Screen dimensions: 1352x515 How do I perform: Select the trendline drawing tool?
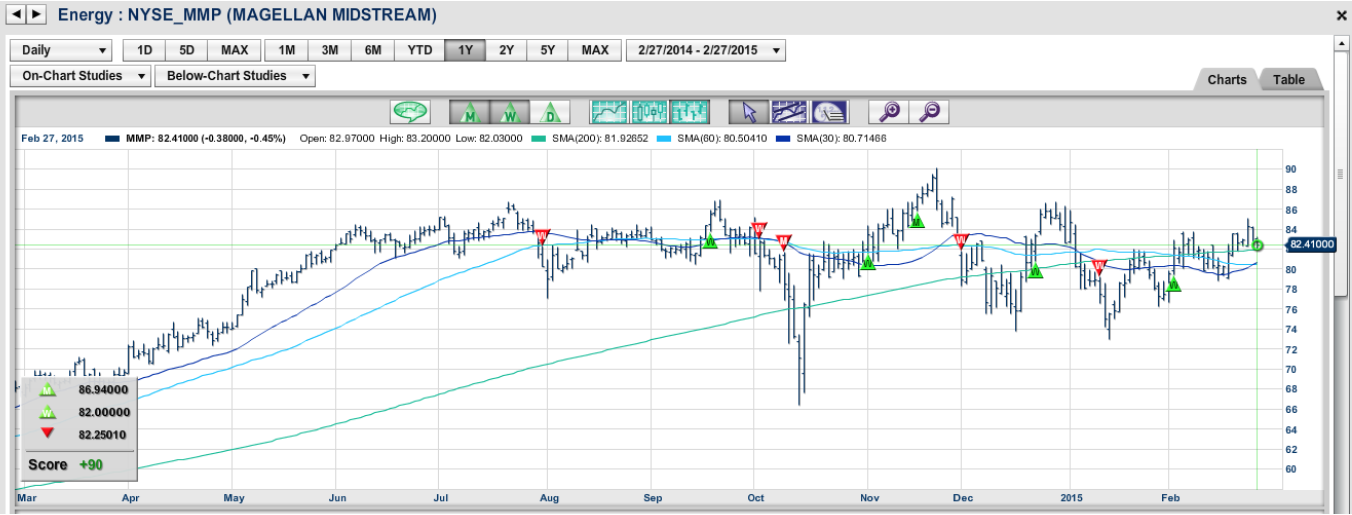pyautogui.click(x=789, y=112)
